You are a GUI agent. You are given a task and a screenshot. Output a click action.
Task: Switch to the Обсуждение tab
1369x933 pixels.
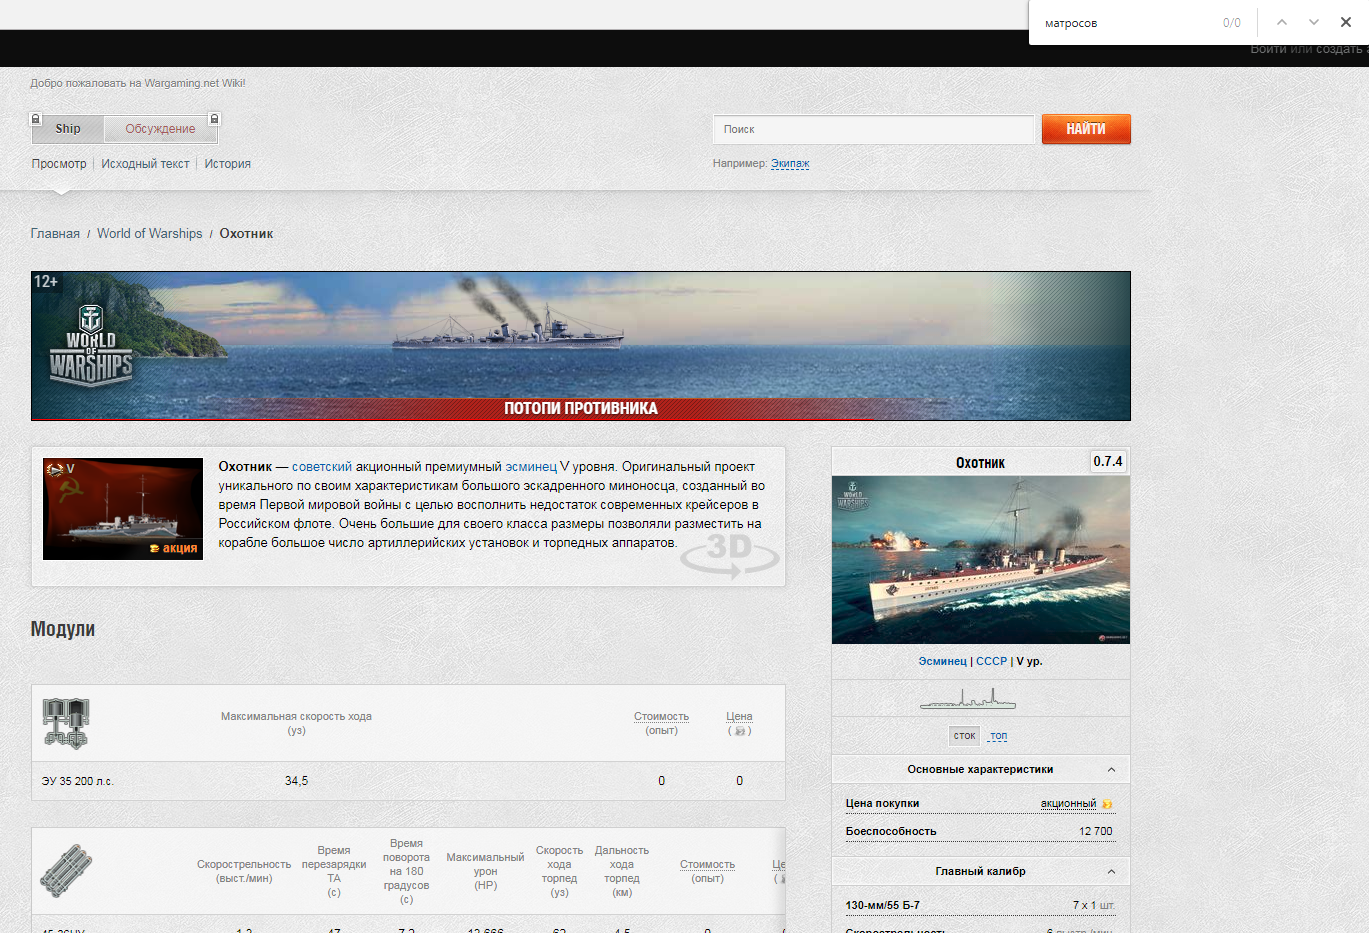click(160, 128)
